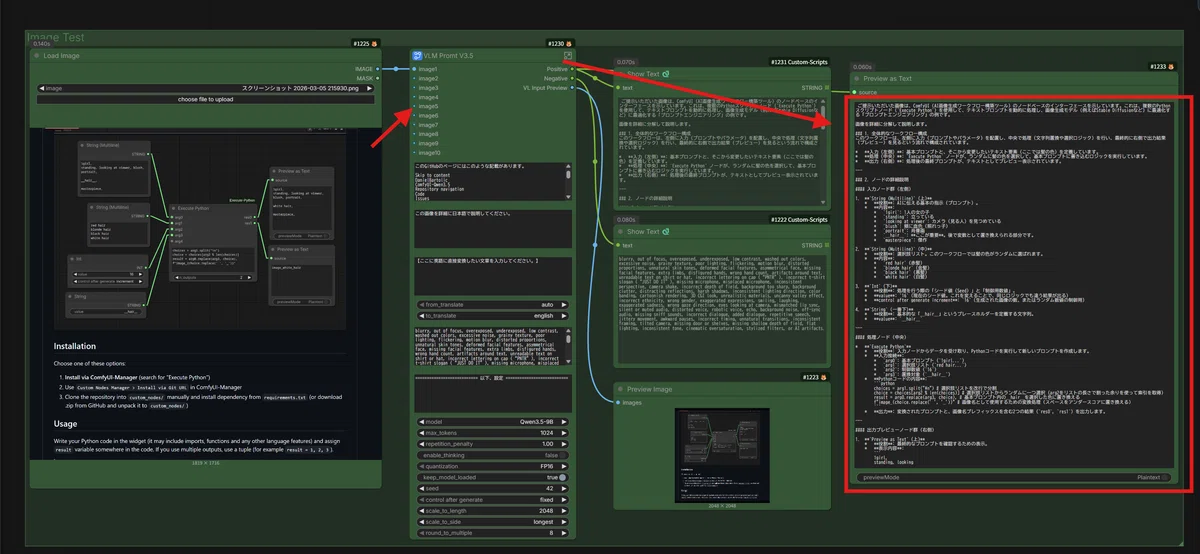Click the Negative output slot on VLM node
Viewport: 1200px width, 554px height.
[574, 78]
